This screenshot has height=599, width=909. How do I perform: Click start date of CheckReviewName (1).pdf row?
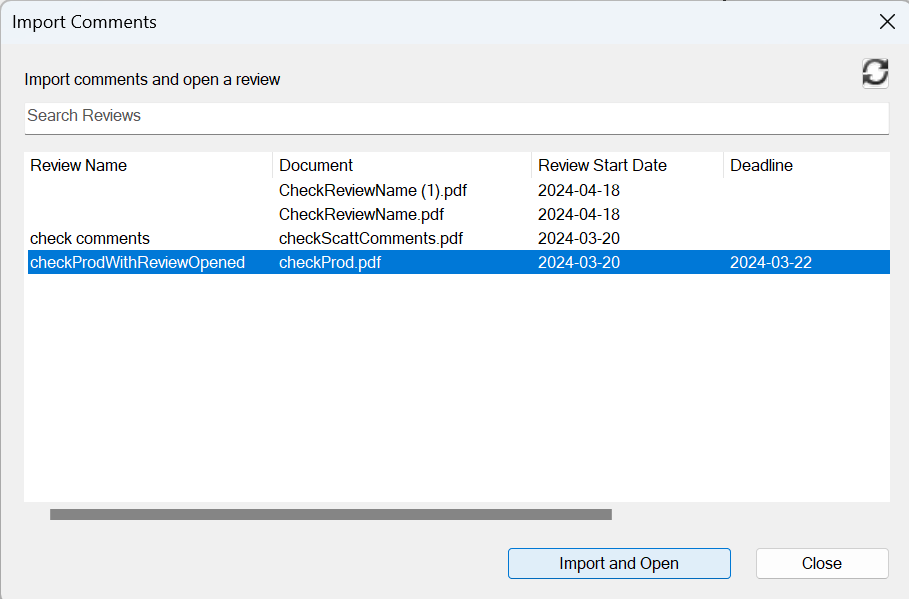pyautogui.click(x=579, y=190)
